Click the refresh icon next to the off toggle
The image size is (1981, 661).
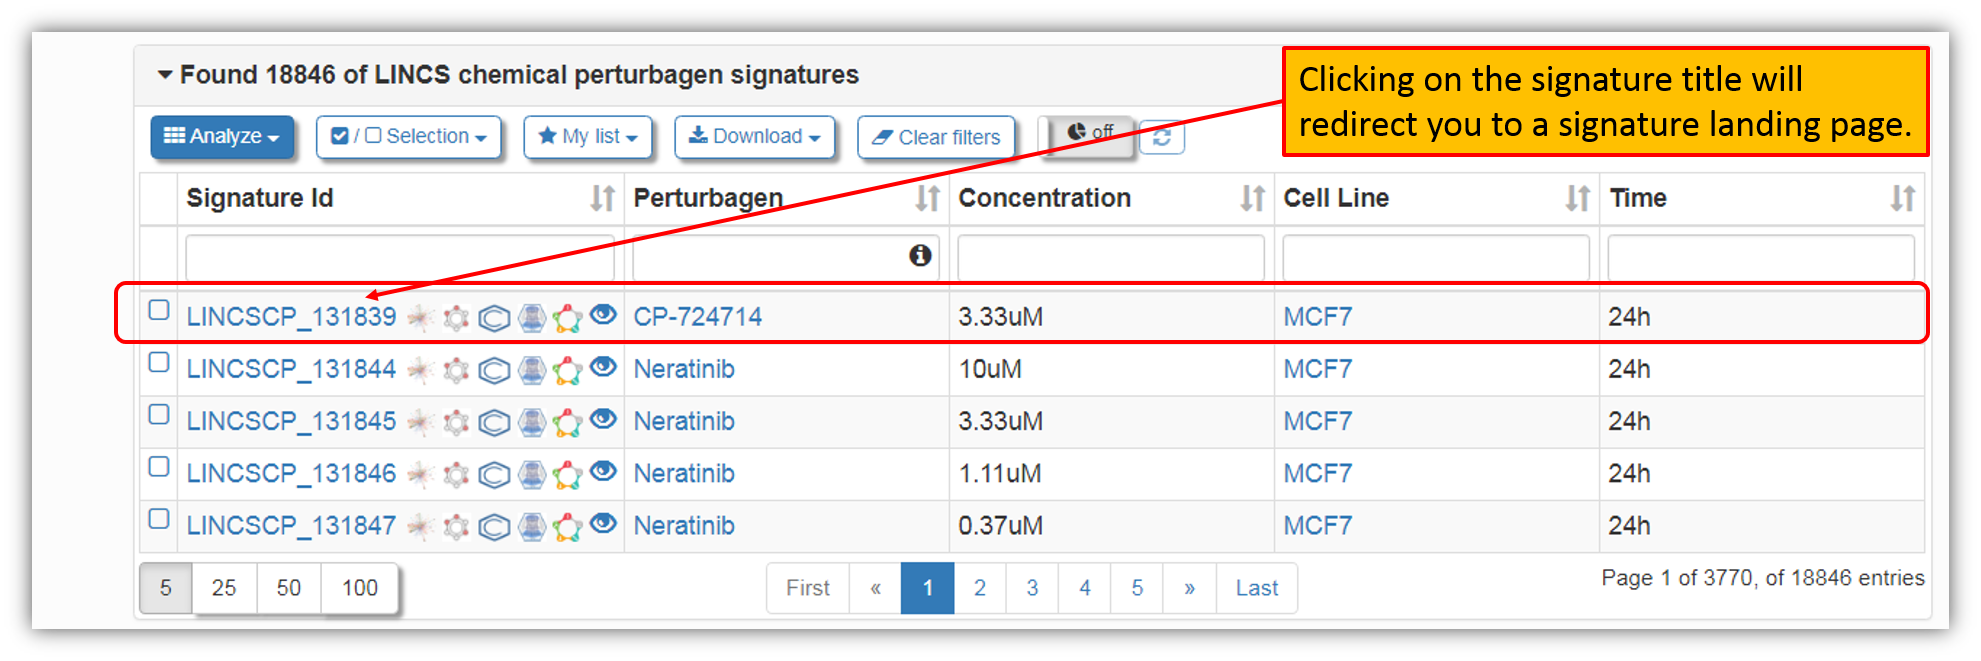click(1162, 137)
